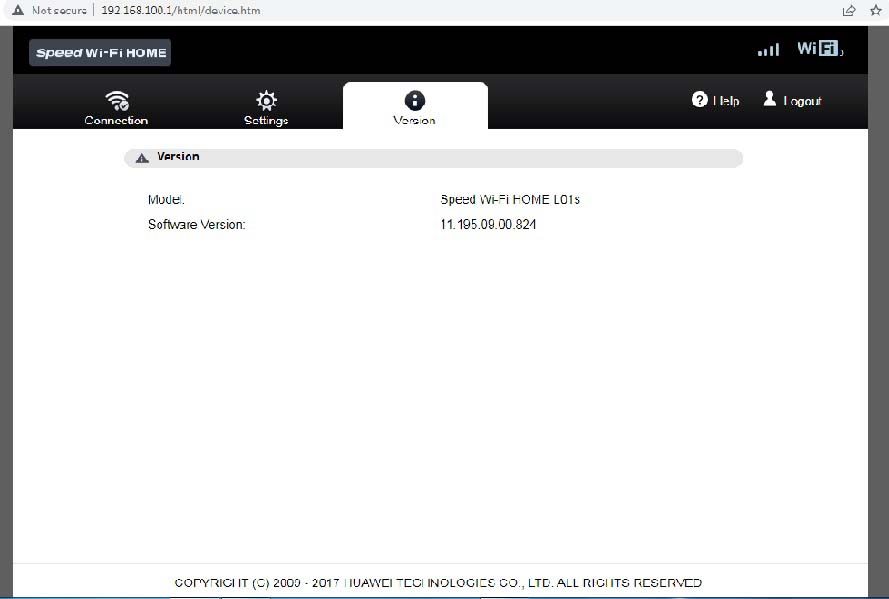Select the Version tab

coord(415,107)
